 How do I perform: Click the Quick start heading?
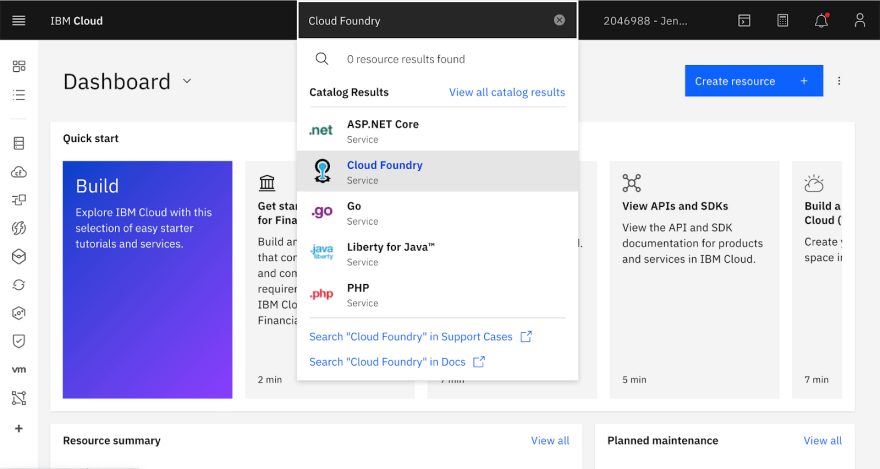(x=90, y=138)
